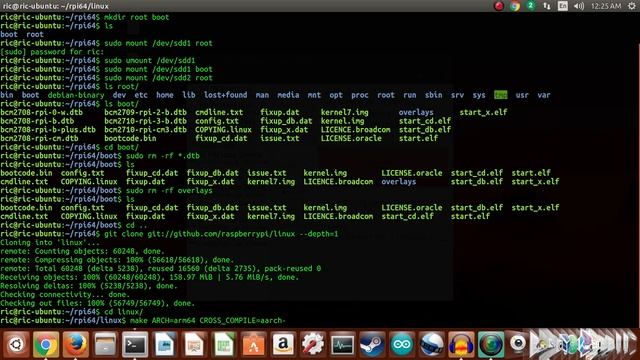Open the 12:25 AM clock menu
Screen dimensions: 640x360
pos(606,6)
